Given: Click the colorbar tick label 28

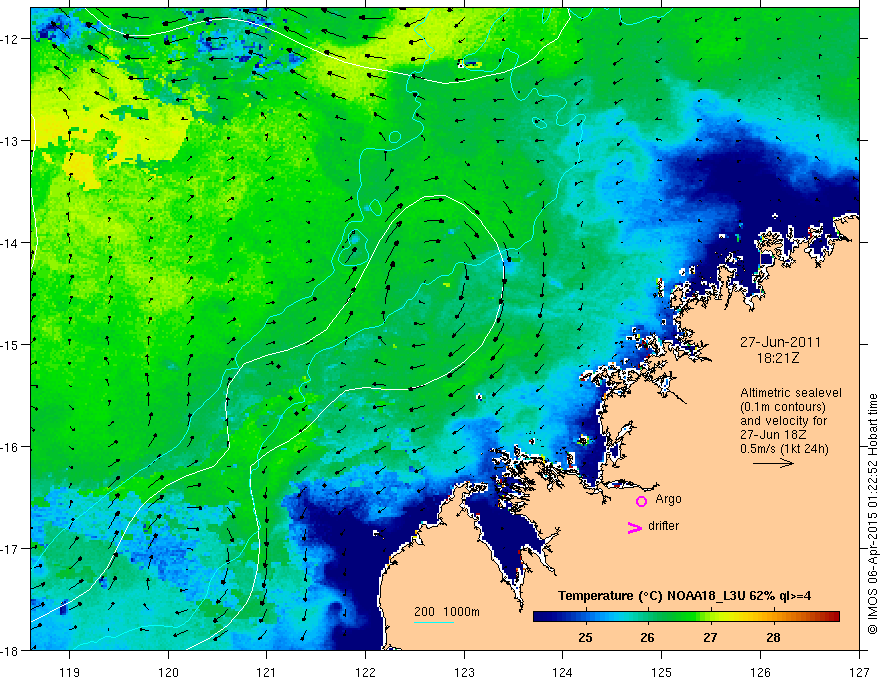Looking at the screenshot, I should tap(773, 638).
